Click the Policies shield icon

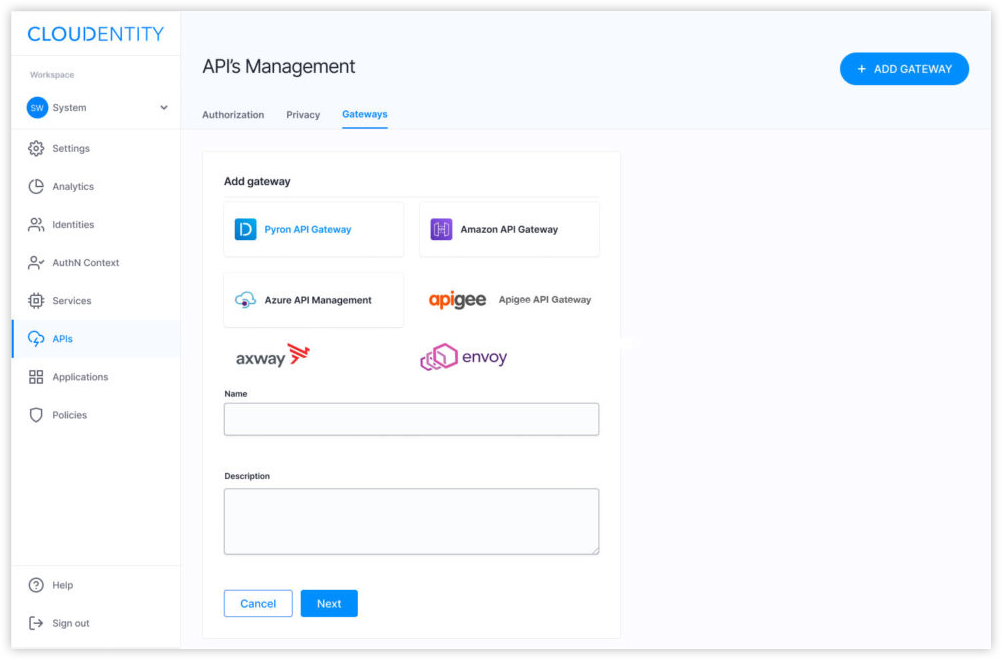(x=36, y=415)
